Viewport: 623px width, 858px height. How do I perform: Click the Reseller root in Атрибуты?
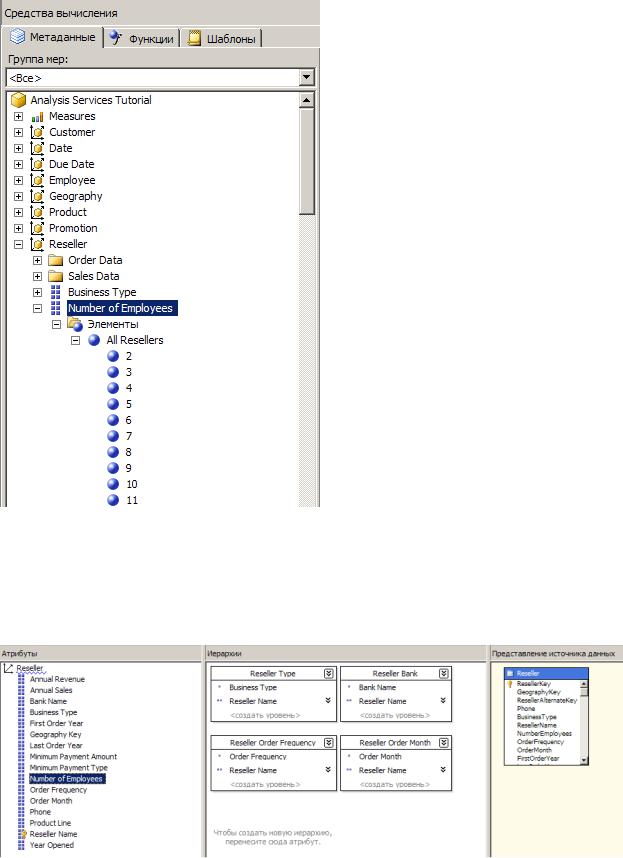coord(30,668)
